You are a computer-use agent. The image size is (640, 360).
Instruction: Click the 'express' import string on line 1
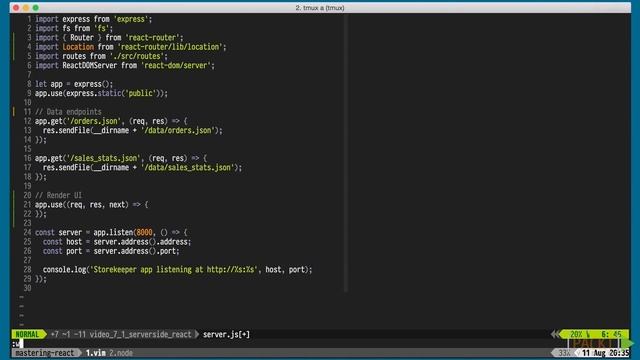click(132, 19)
